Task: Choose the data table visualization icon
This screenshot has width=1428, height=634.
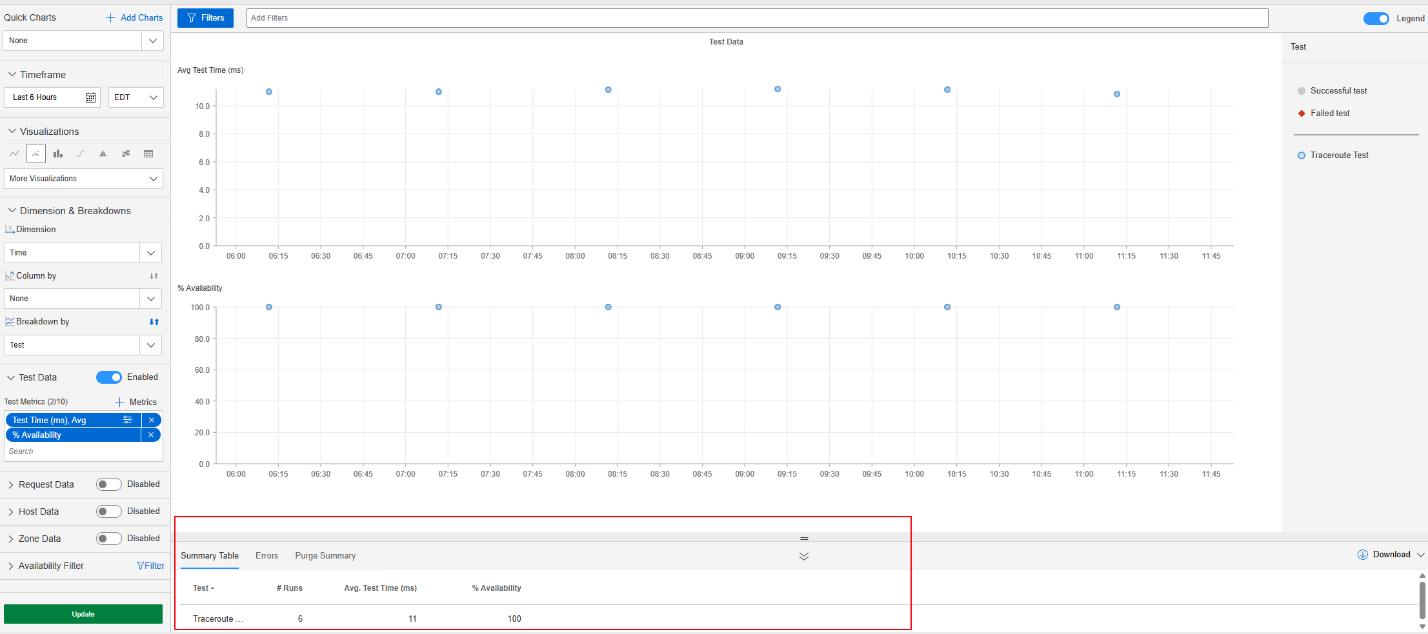Action: click(148, 153)
